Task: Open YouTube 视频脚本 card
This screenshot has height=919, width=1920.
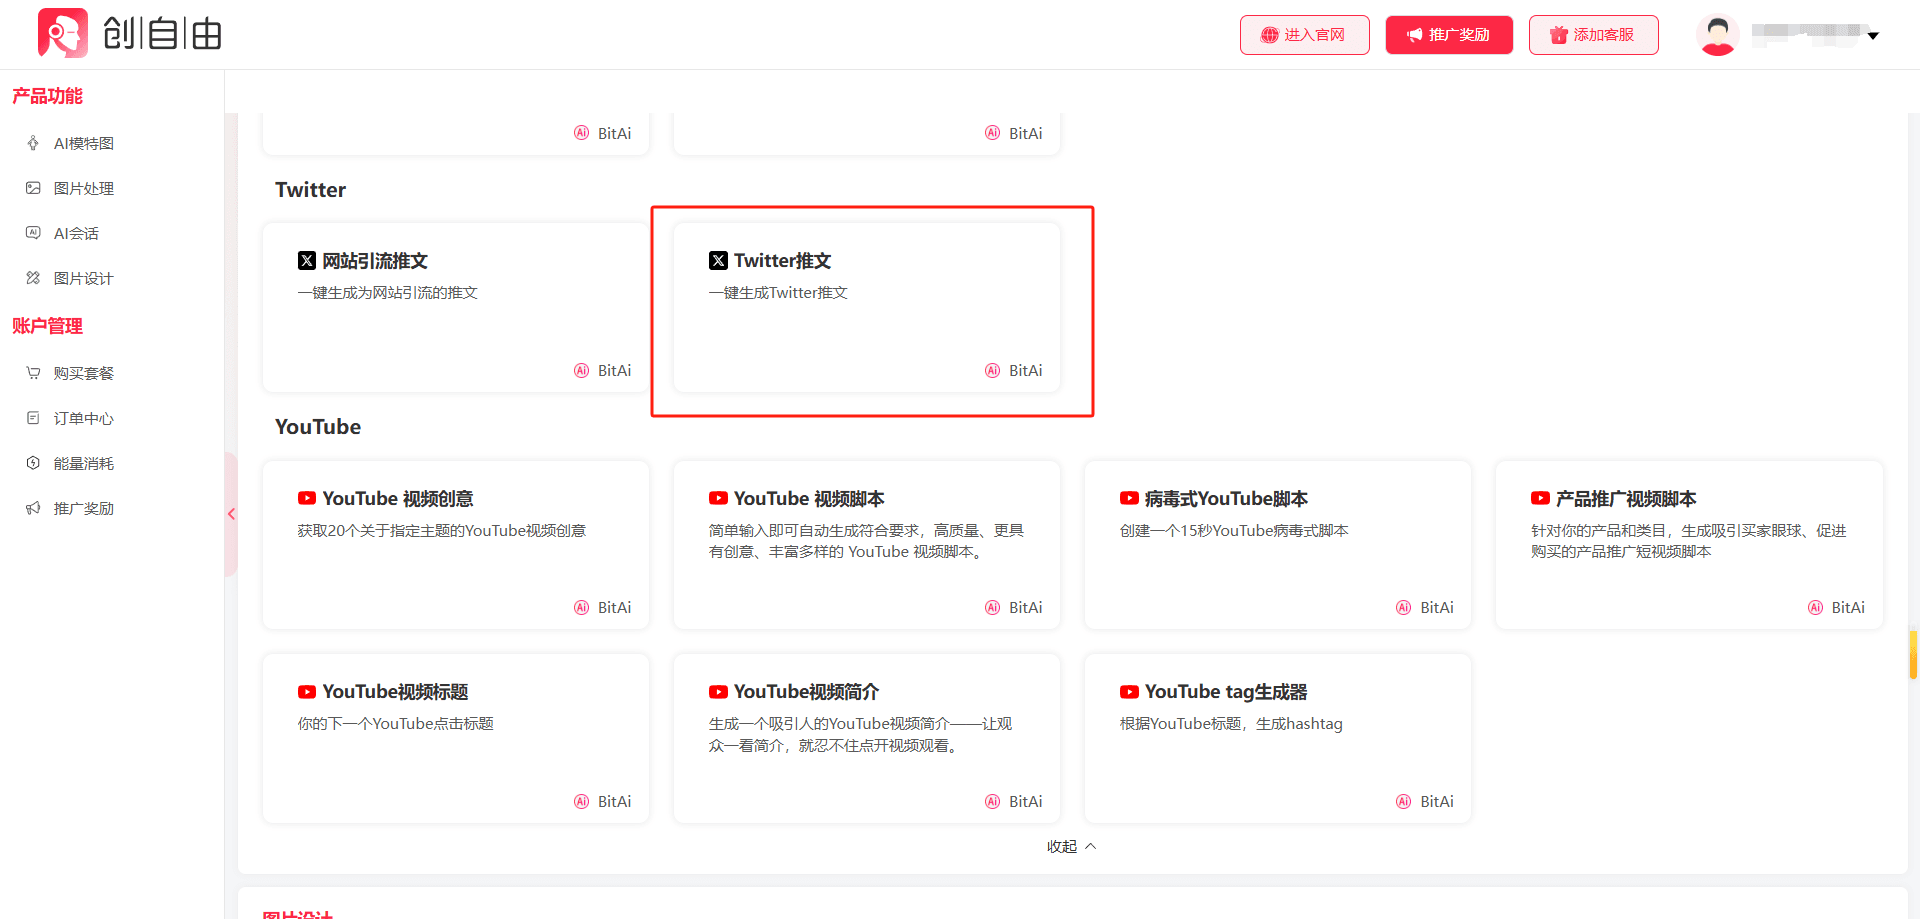Action: (x=867, y=545)
